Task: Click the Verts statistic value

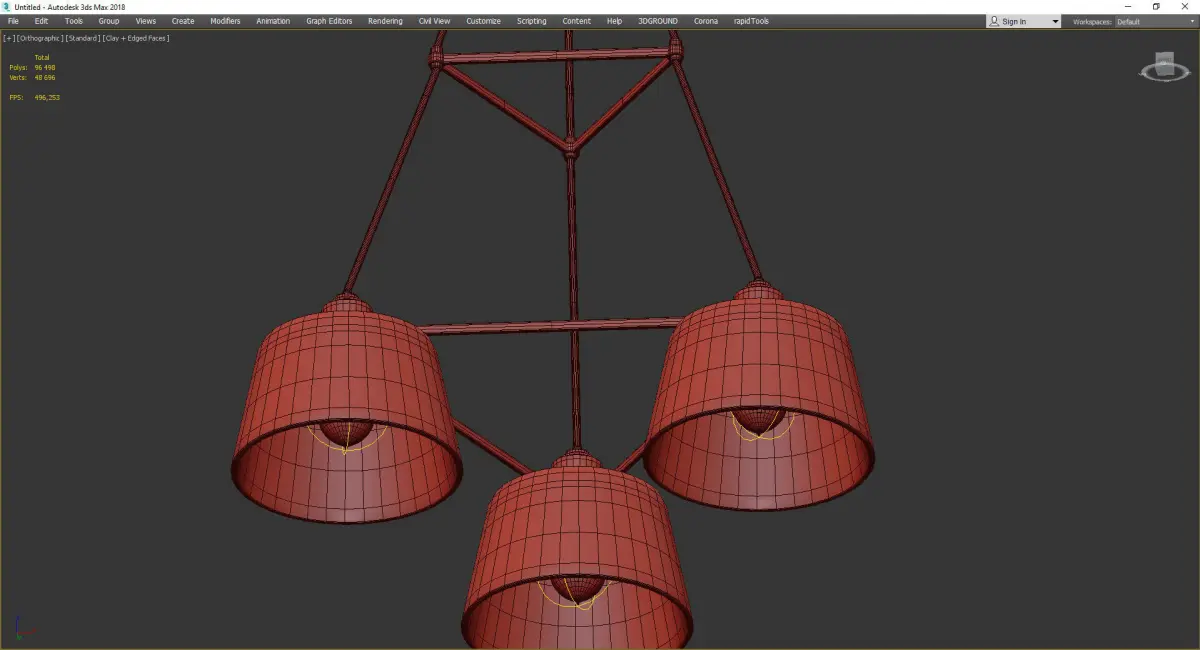Action: point(45,77)
